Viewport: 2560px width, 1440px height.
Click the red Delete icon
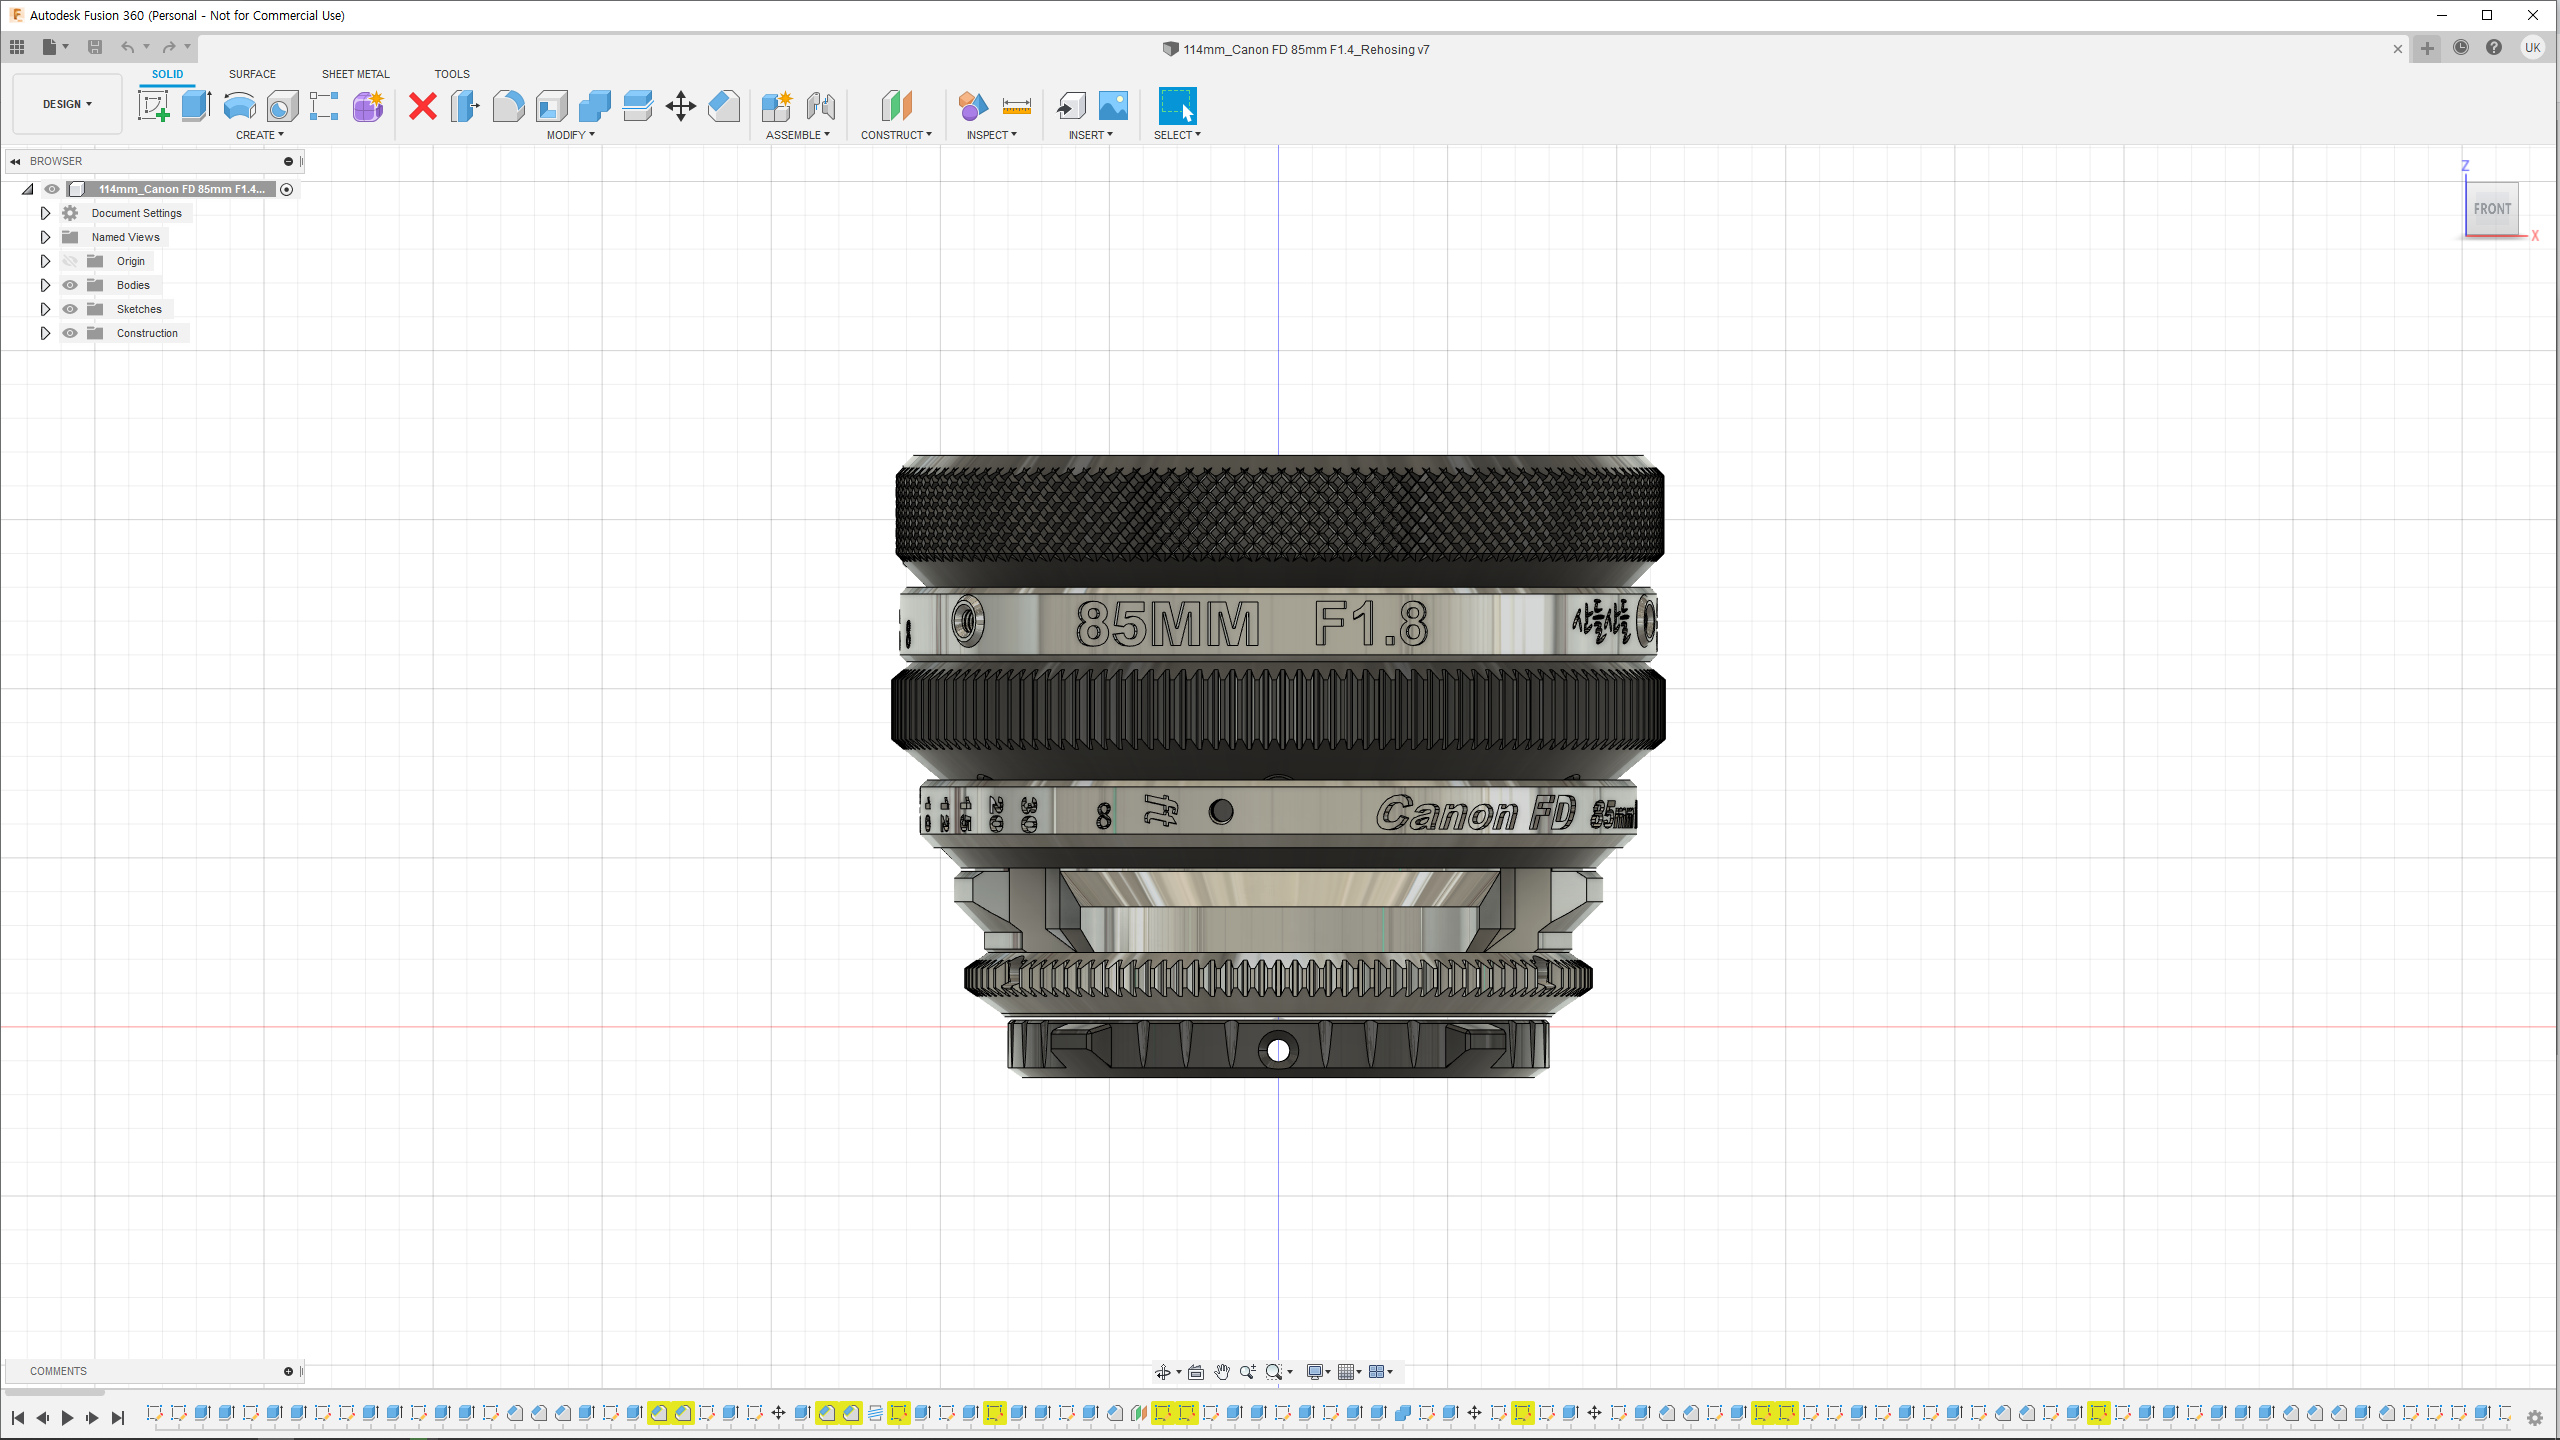423,105
